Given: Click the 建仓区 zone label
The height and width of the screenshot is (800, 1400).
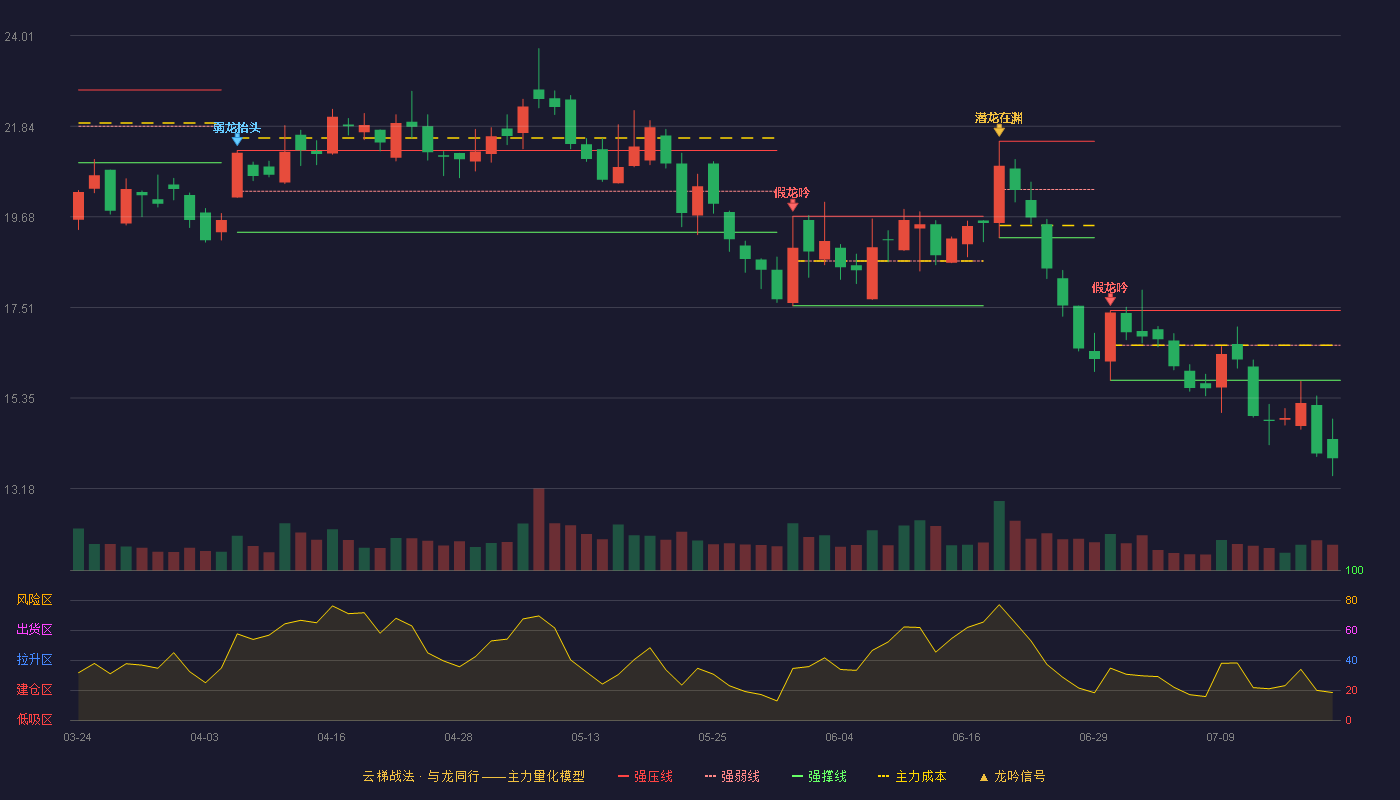Looking at the screenshot, I should pos(34,690).
